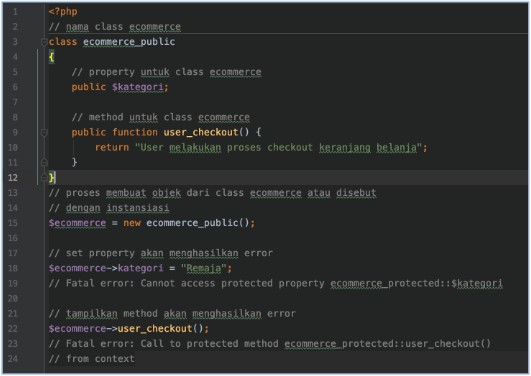Place cursor after the closing brace on line 12

(x=56, y=177)
